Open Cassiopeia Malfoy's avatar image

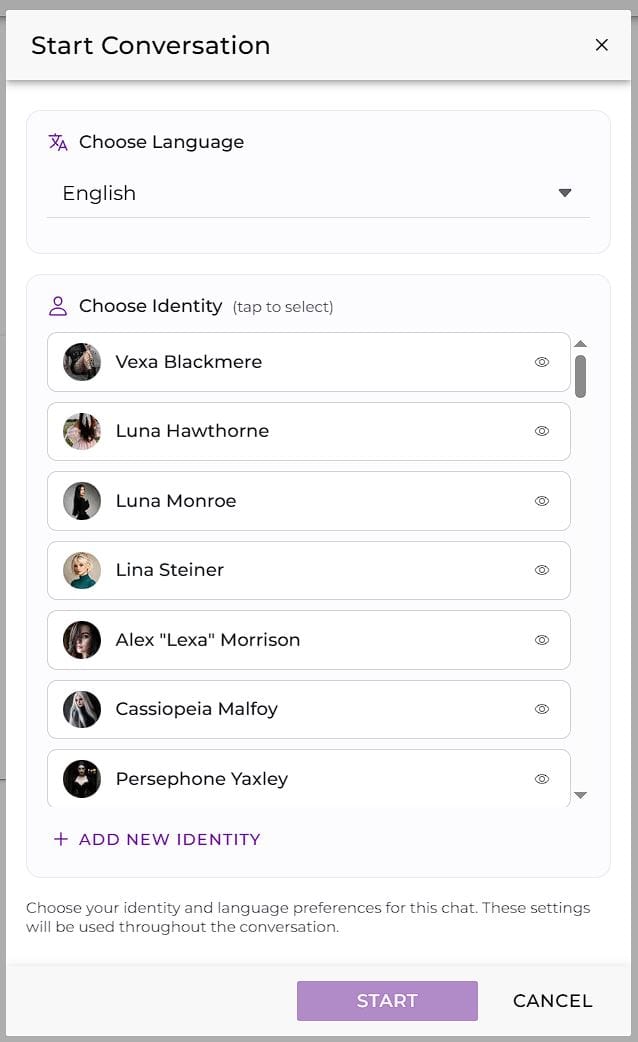click(81, 709)
